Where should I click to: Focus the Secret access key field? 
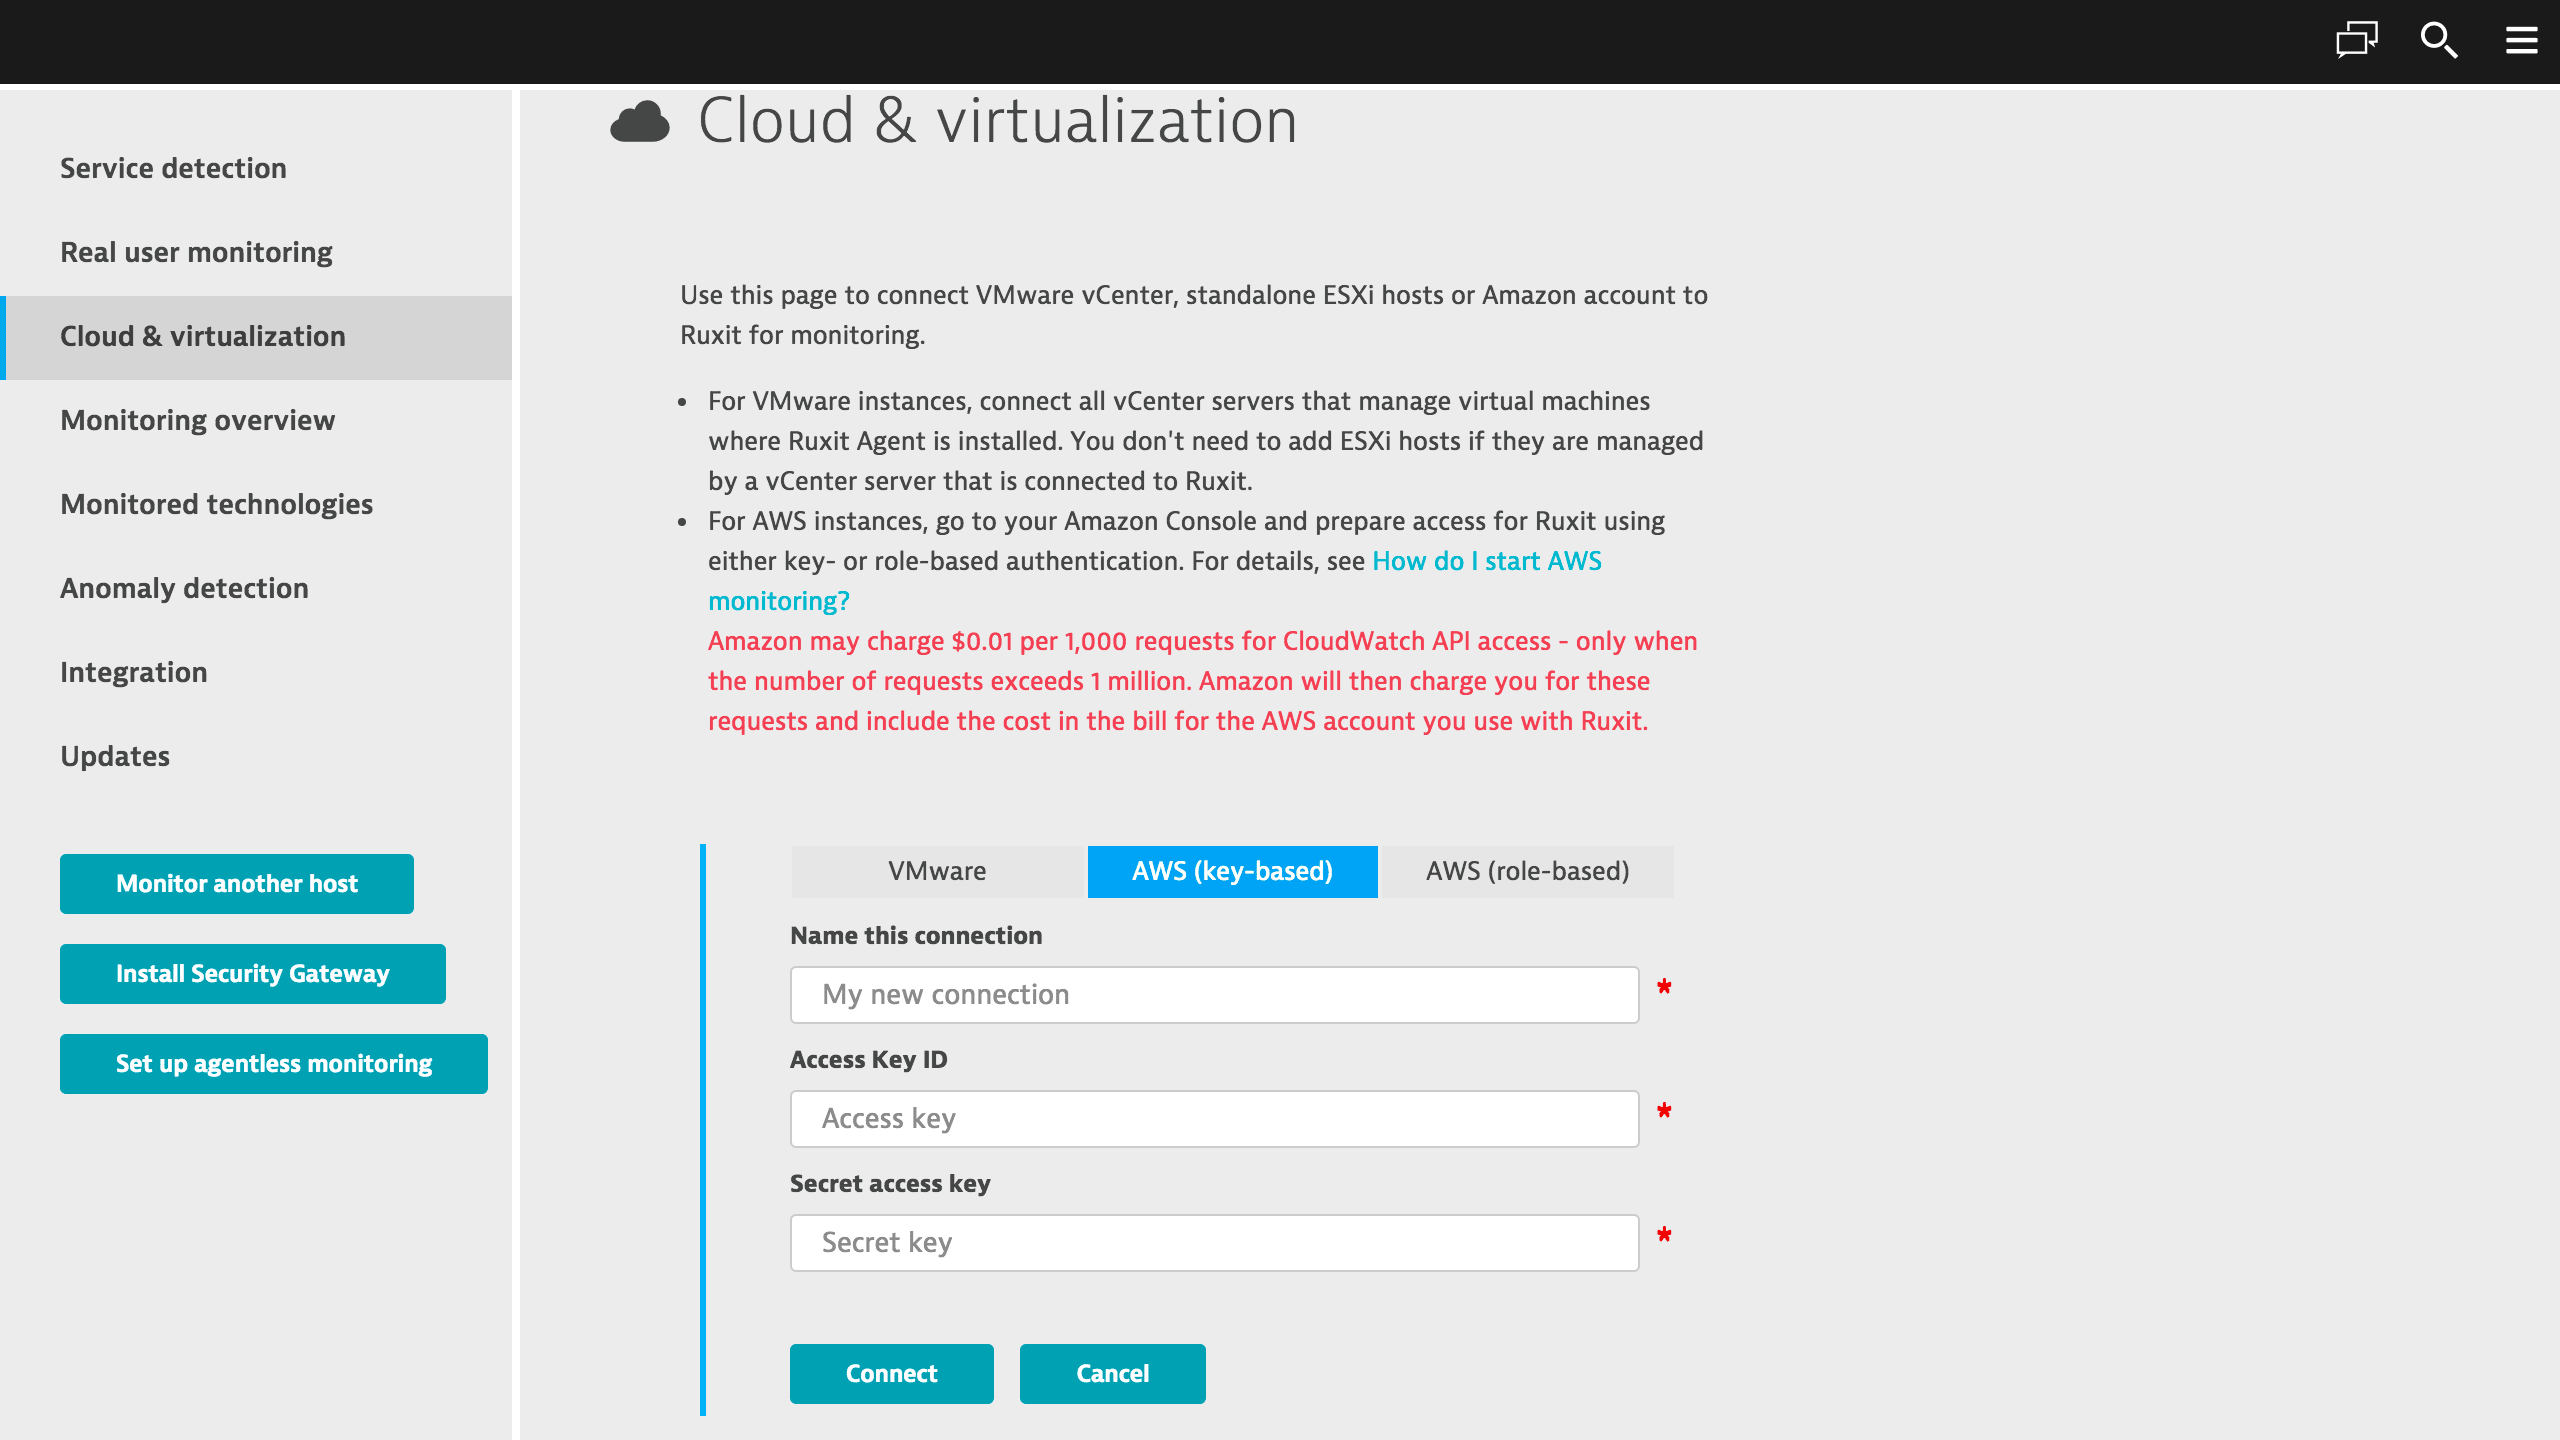tap(1214, 1243)
